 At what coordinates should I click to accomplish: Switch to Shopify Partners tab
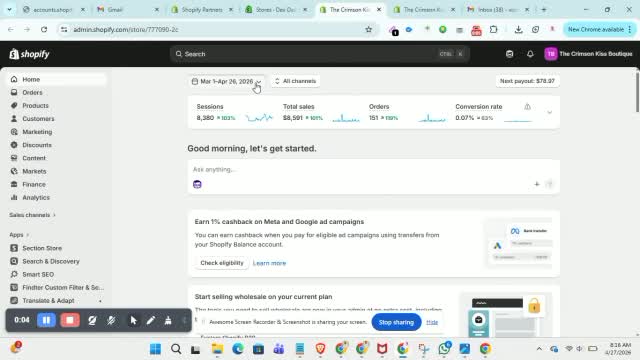(202, 9)
